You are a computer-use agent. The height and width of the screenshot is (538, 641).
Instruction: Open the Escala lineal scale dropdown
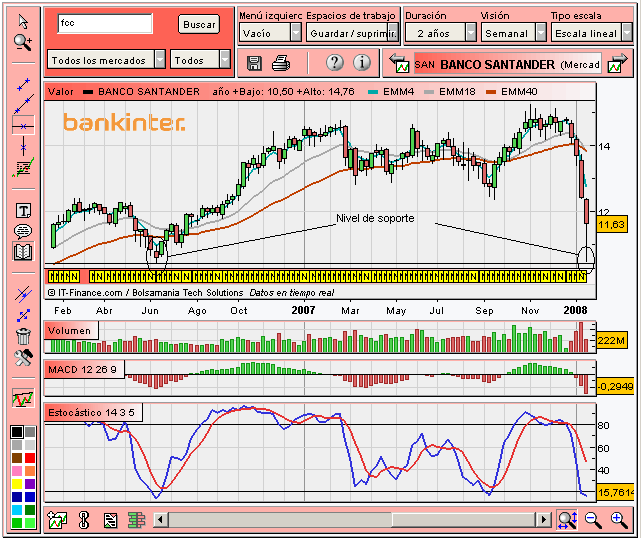click(x=592, y=32)
